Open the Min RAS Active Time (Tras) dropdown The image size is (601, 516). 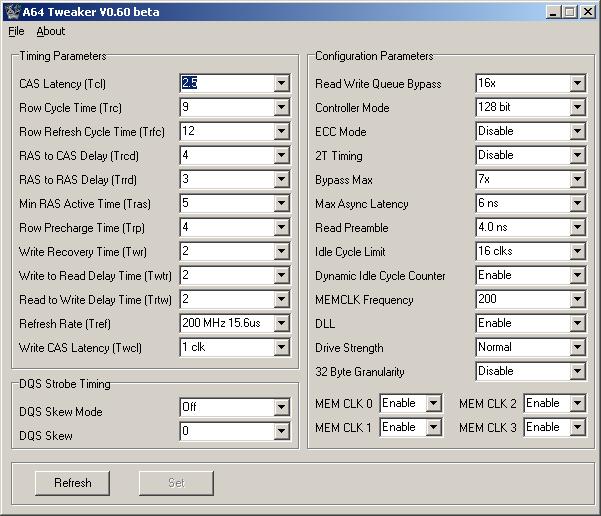[281, 203]
